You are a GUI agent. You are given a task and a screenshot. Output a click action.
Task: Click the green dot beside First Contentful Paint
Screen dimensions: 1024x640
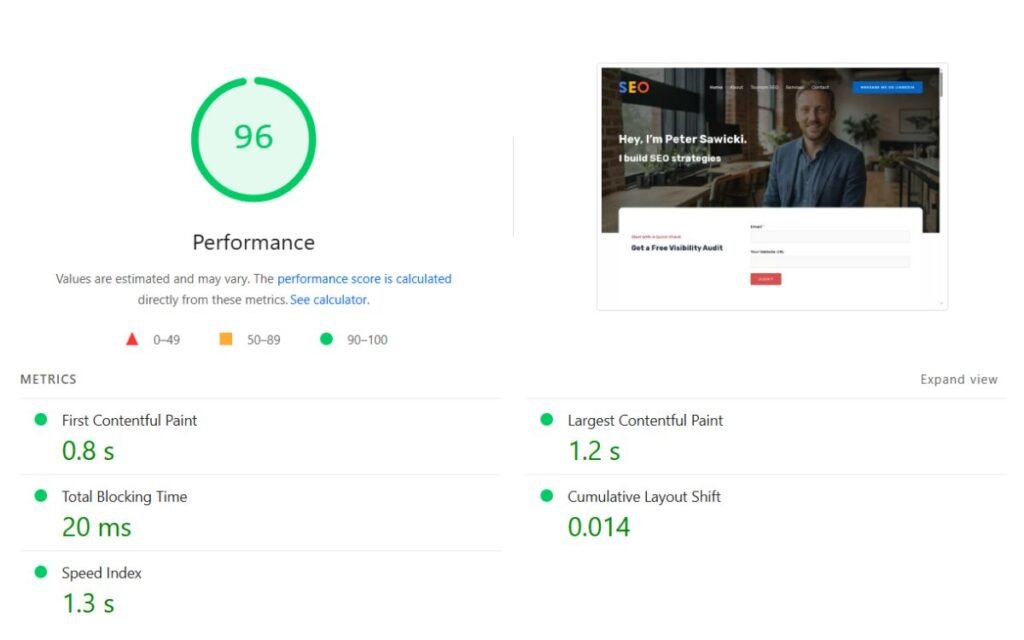[41, 420]
